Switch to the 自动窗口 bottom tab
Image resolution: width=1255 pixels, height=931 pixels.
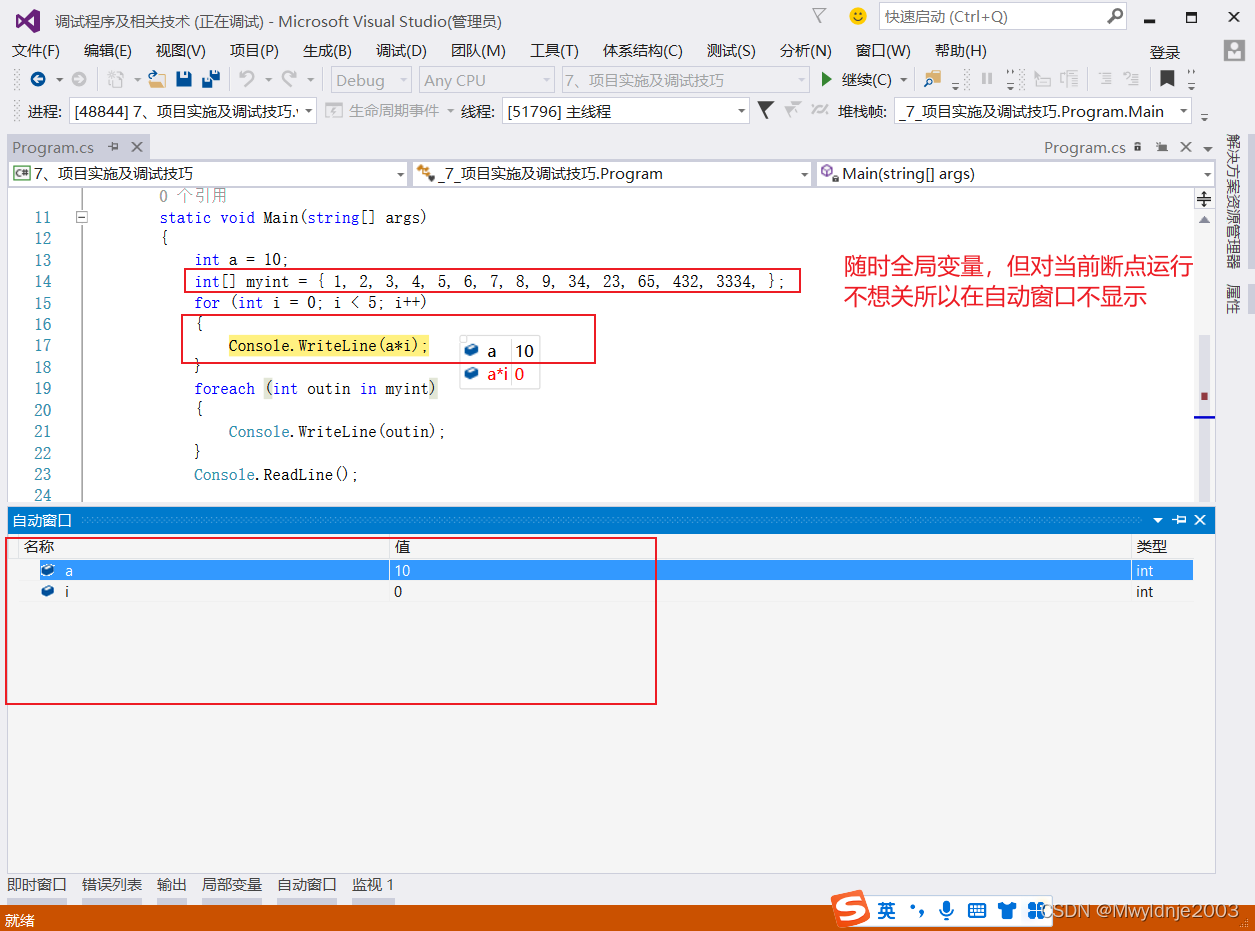[307, 885]
